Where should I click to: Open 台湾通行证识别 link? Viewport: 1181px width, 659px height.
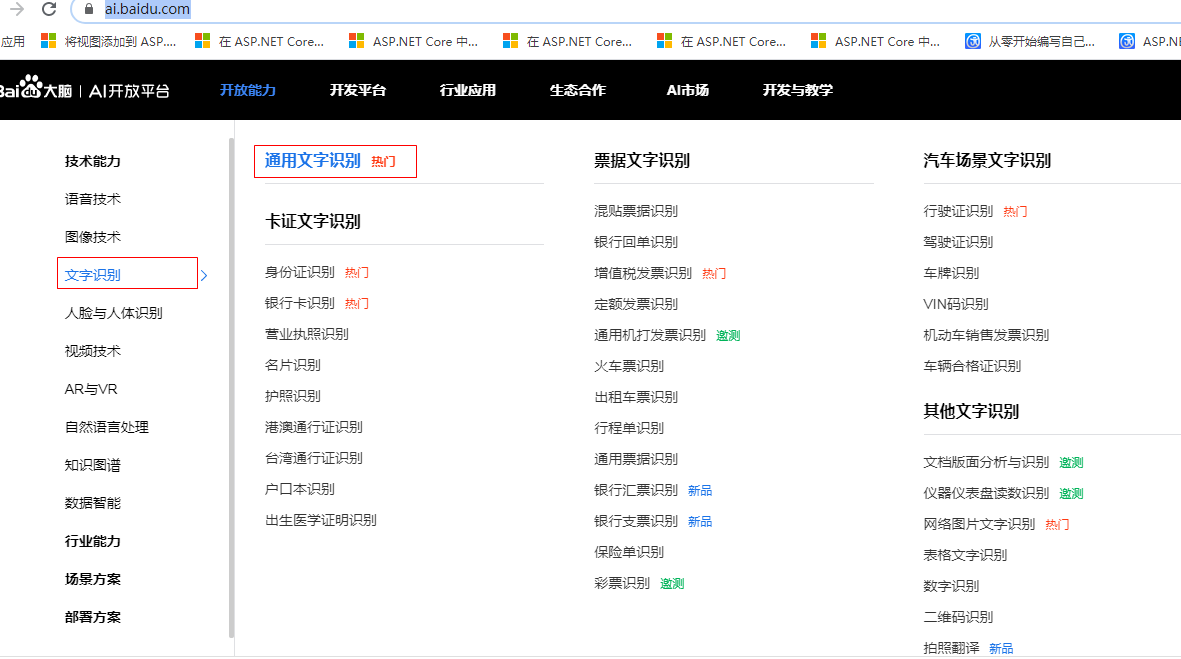(313, 458)
